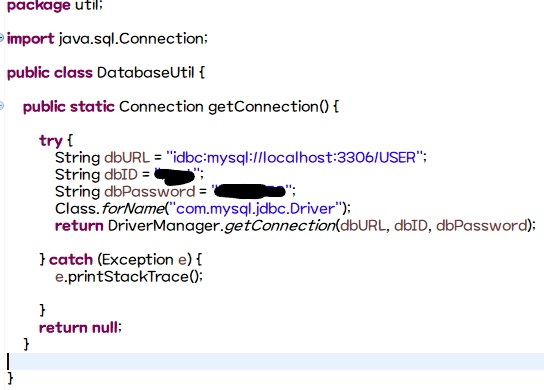Click 'dbURL' argument in the return statement
This screenshot has height=390, width=544.
pyautogui.click(x=363, y=226)
